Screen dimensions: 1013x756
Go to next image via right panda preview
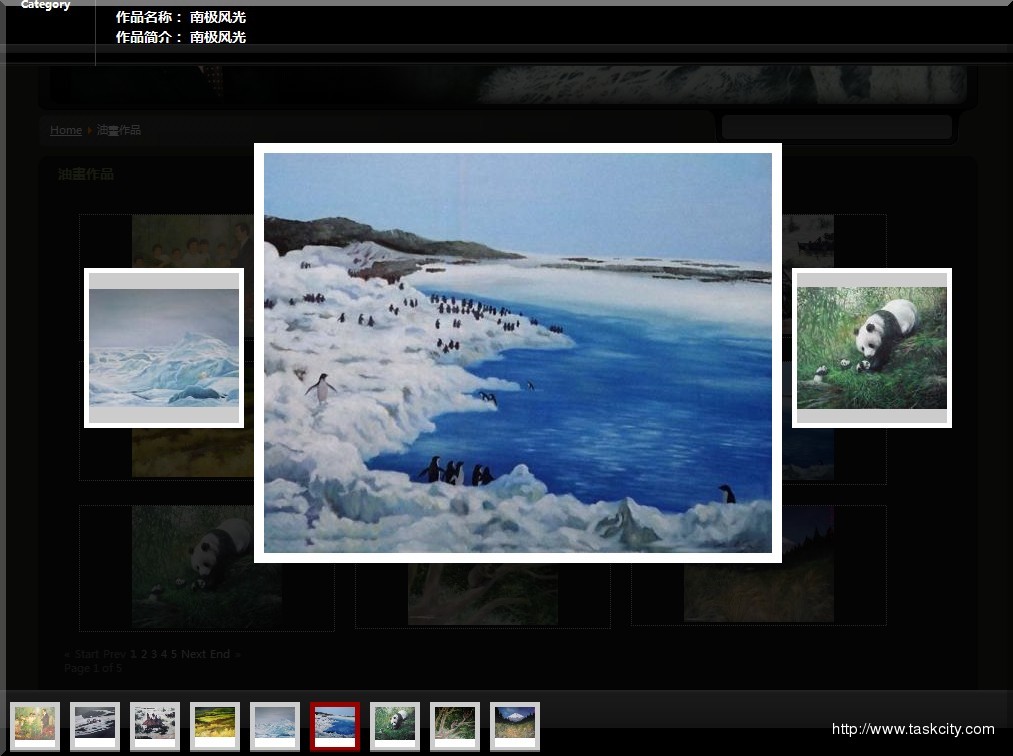[871, 348]
